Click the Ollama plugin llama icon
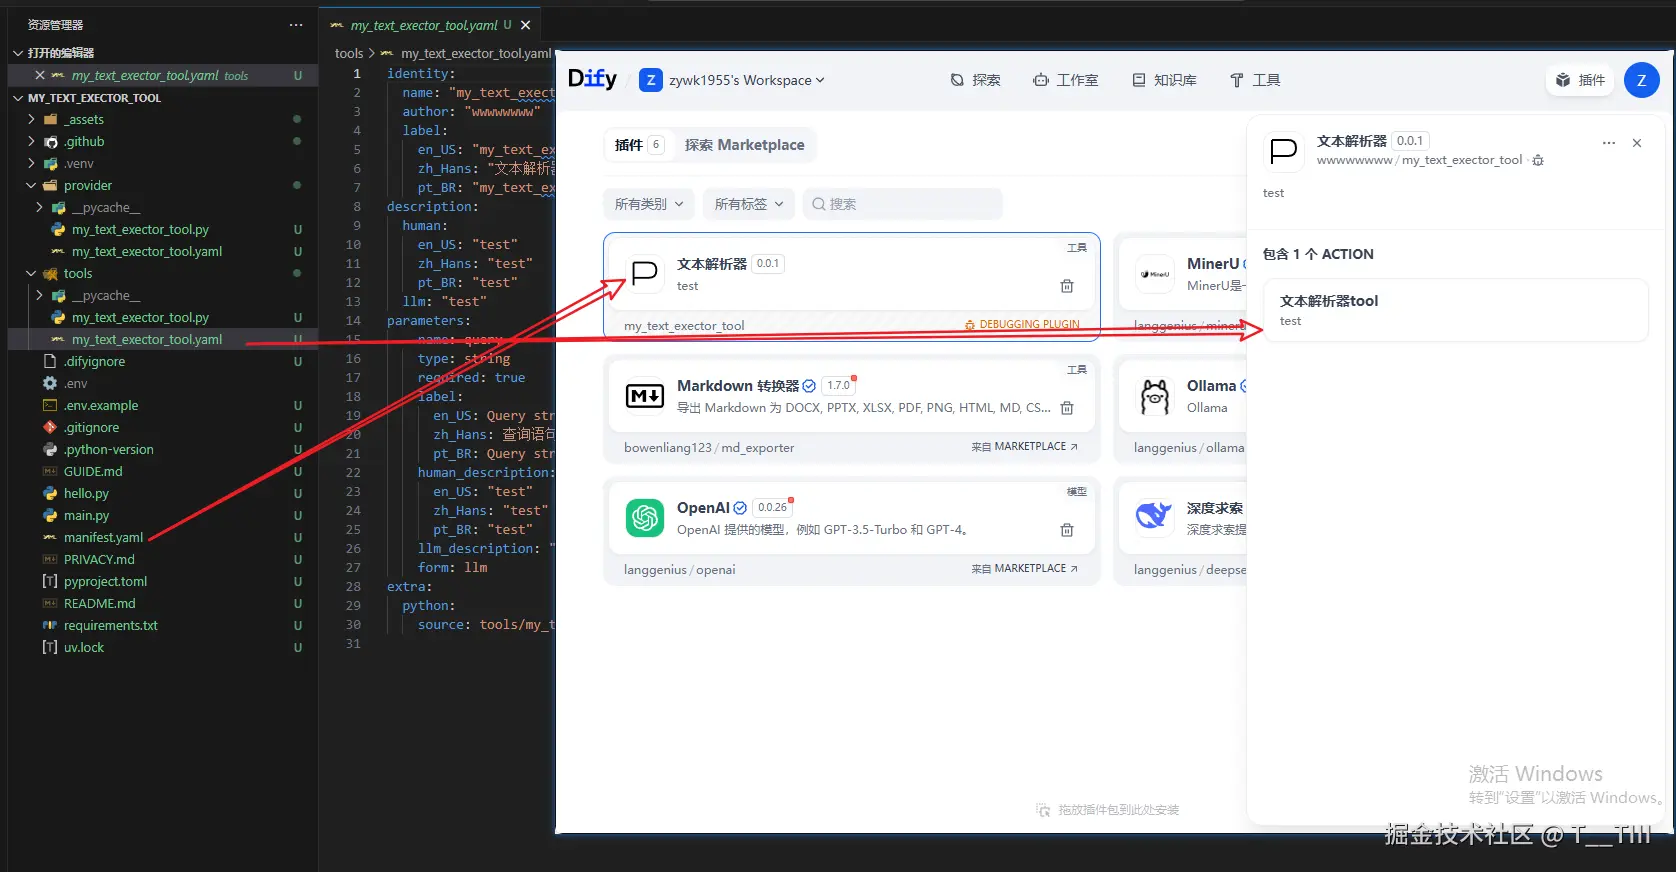The height and width of the screenshot is (872, 1676). click(1155, 396)
